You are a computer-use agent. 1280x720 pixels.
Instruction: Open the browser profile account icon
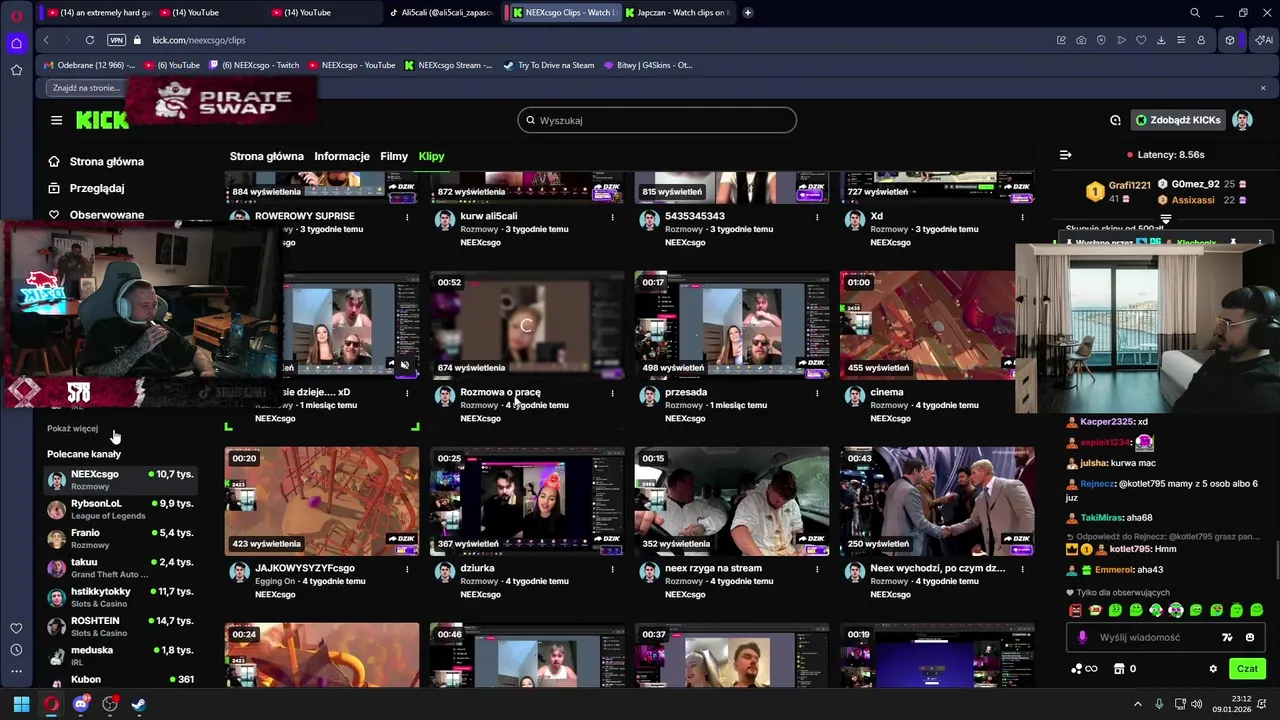1201,40
